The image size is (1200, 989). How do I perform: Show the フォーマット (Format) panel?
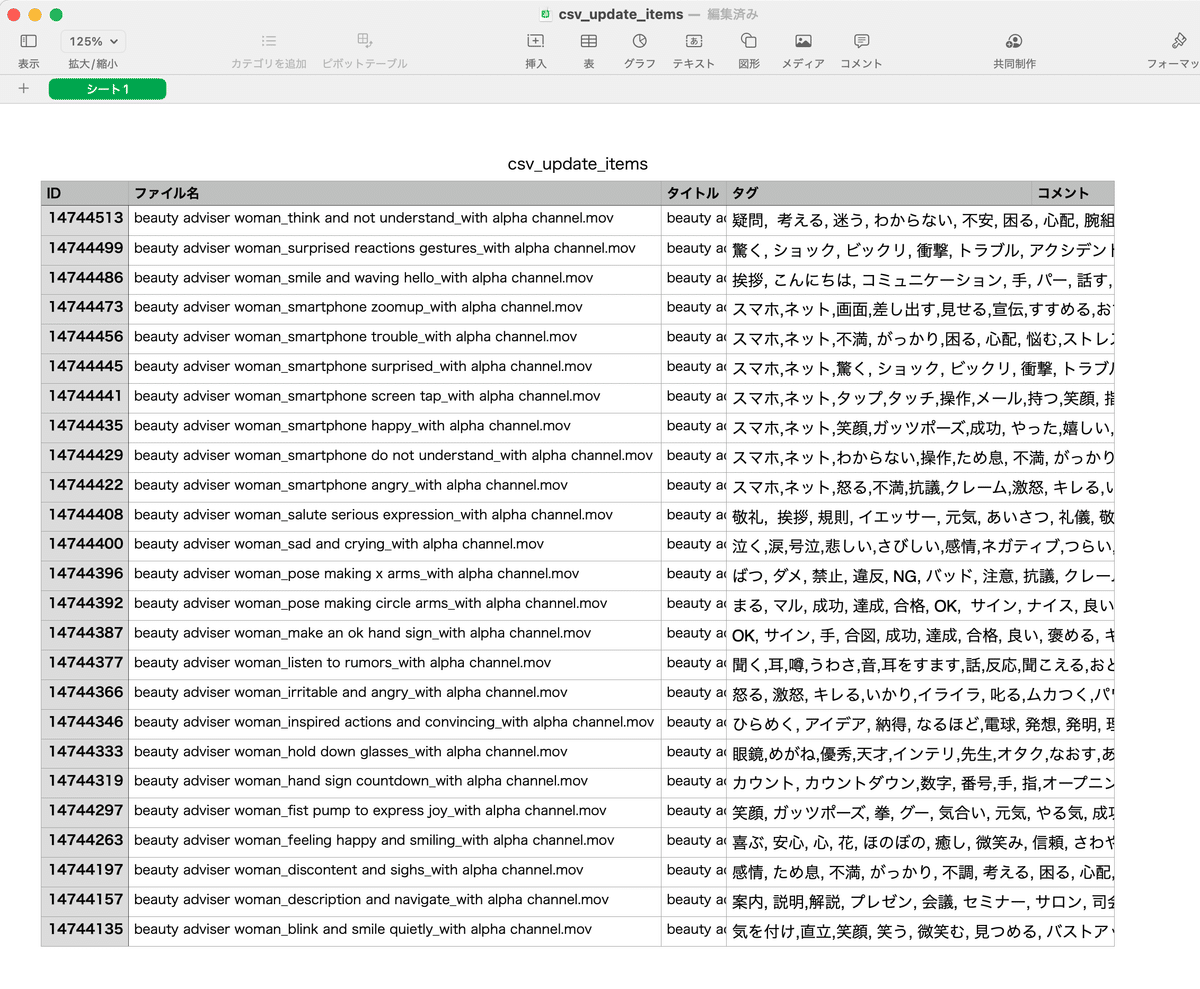coord(1178,47)
